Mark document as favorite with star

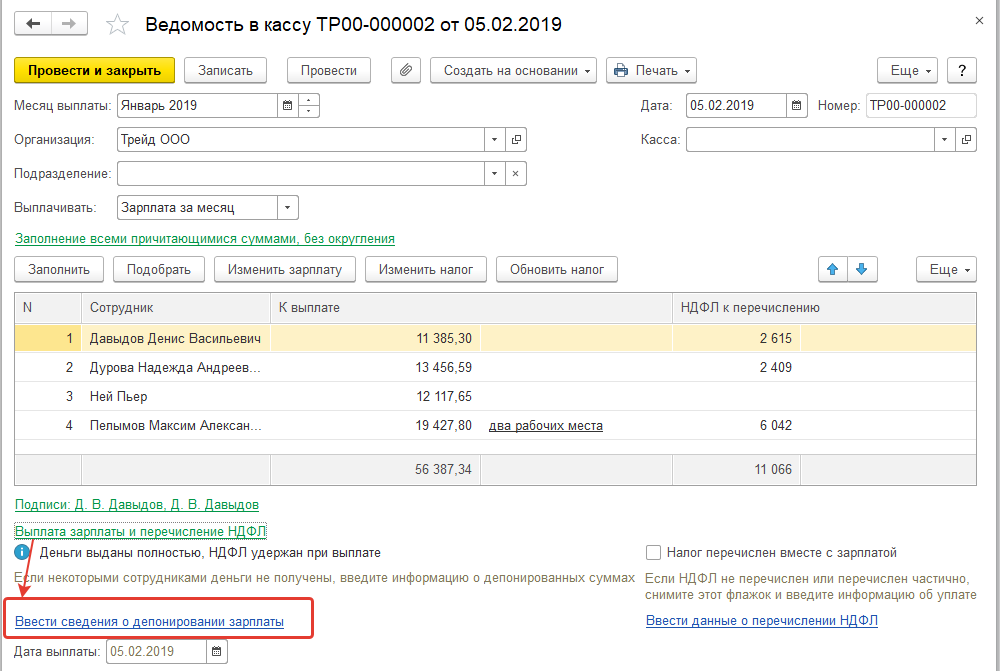pyautogui.click(x=117, y=24)
